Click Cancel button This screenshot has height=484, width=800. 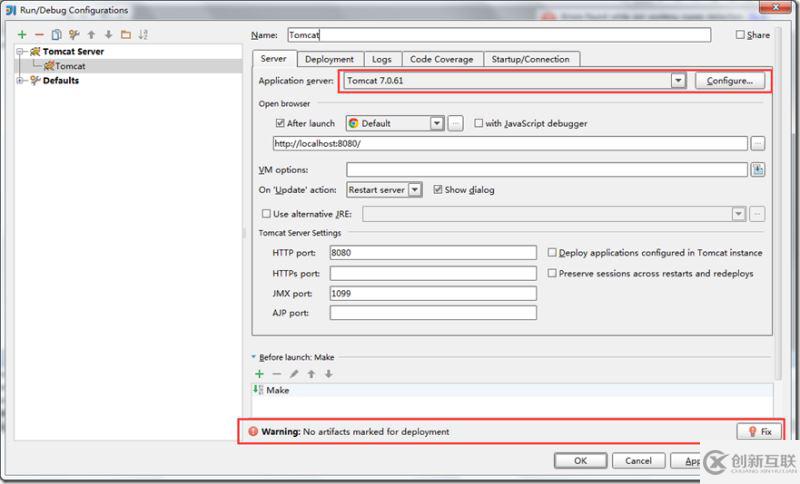(x=638, y=461)
